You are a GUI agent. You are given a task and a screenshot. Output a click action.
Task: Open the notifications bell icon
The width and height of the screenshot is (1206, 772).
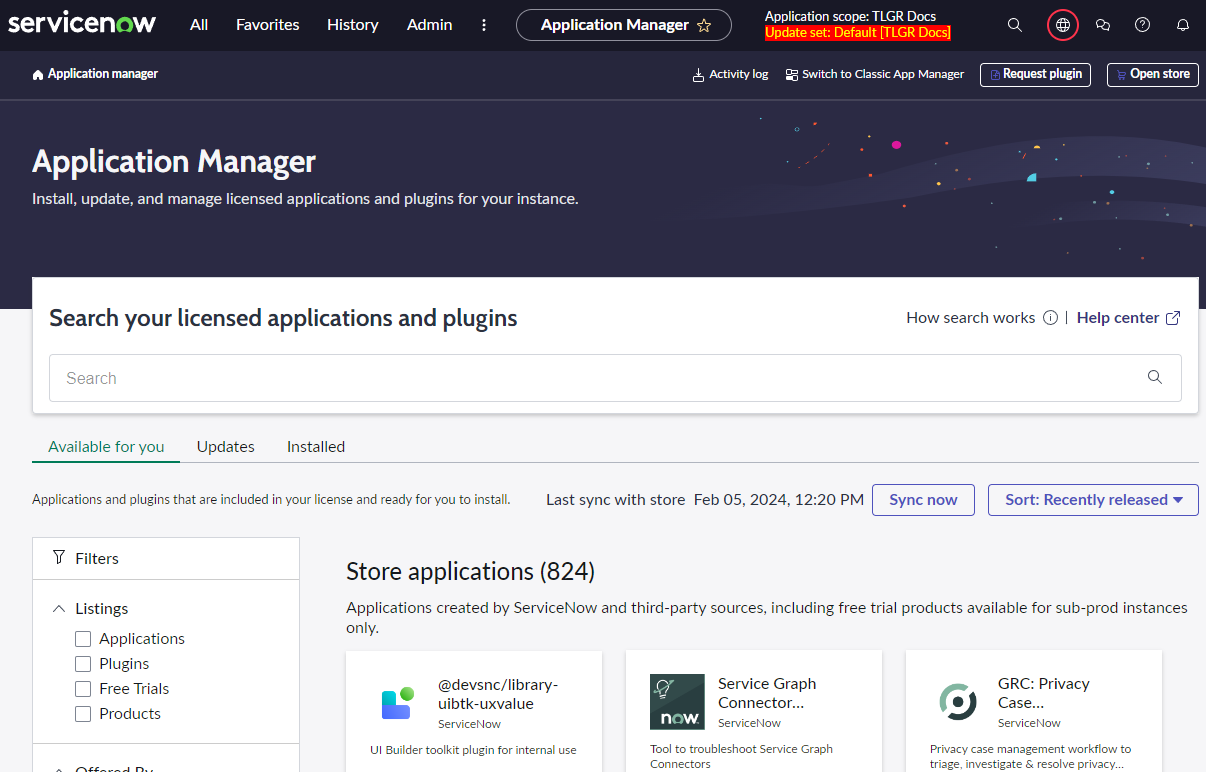tap(1183, 25)
